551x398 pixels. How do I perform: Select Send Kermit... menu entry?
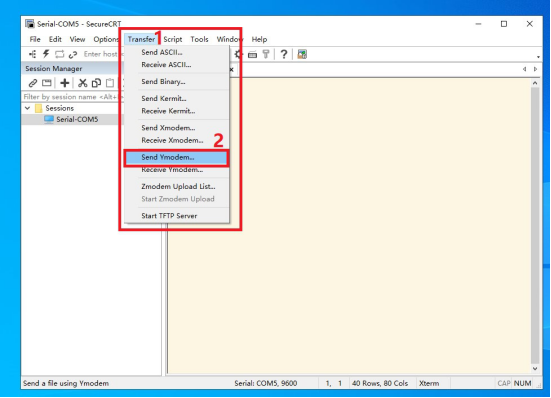(x=177, y=98)
